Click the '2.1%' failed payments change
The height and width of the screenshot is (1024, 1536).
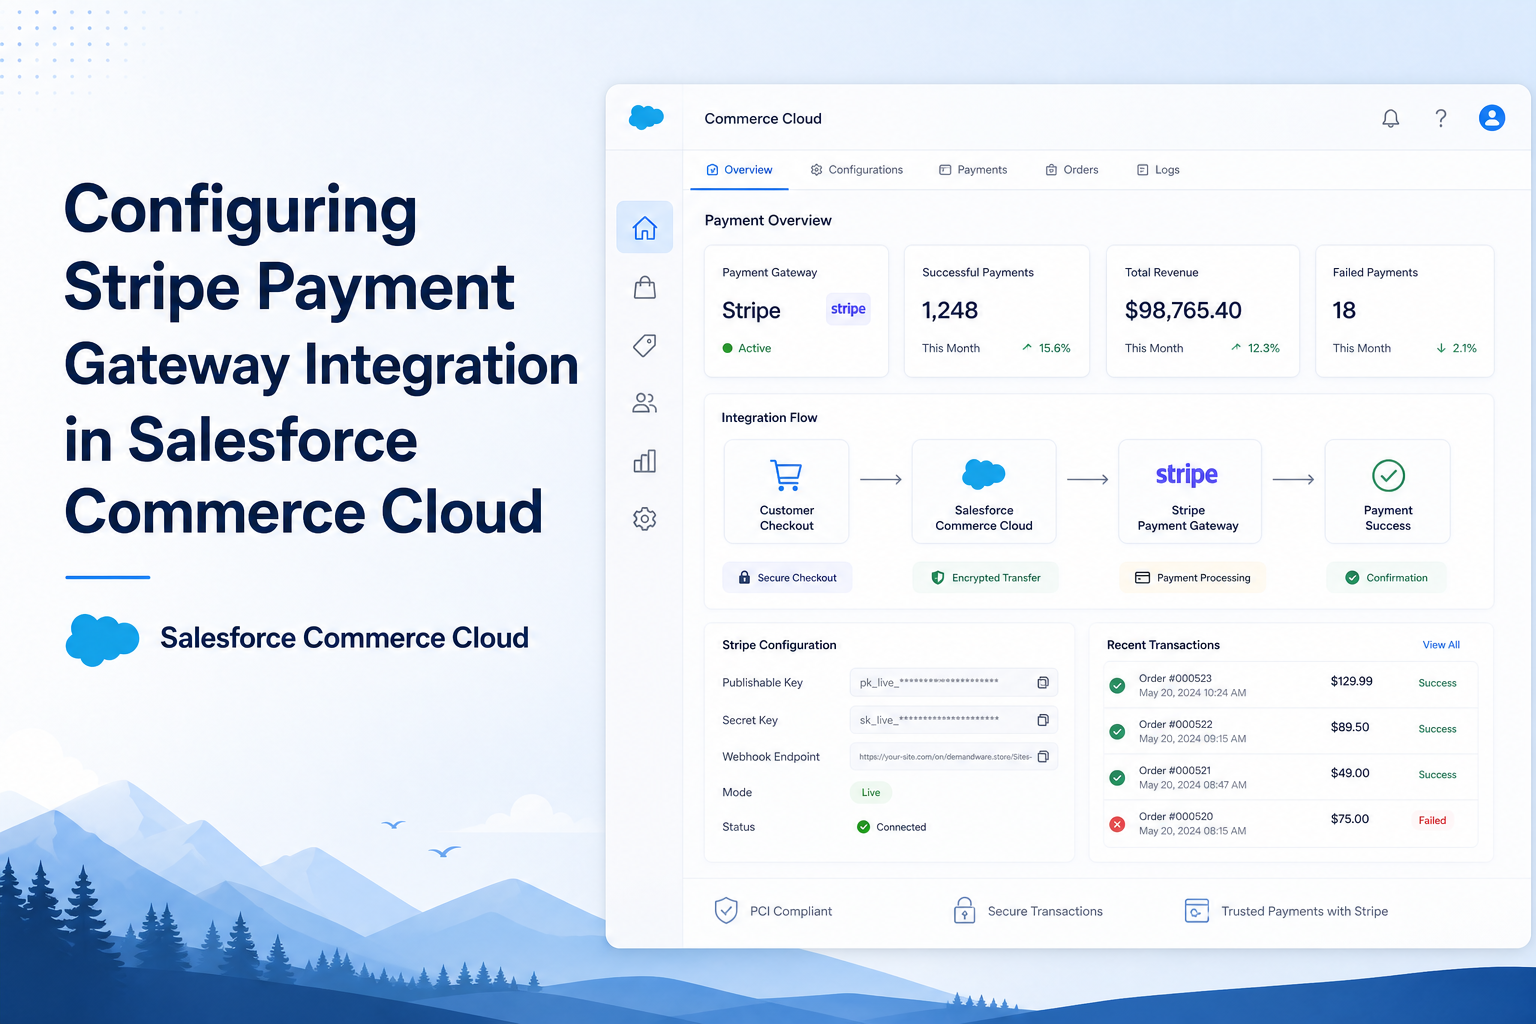pos(1464,348)
